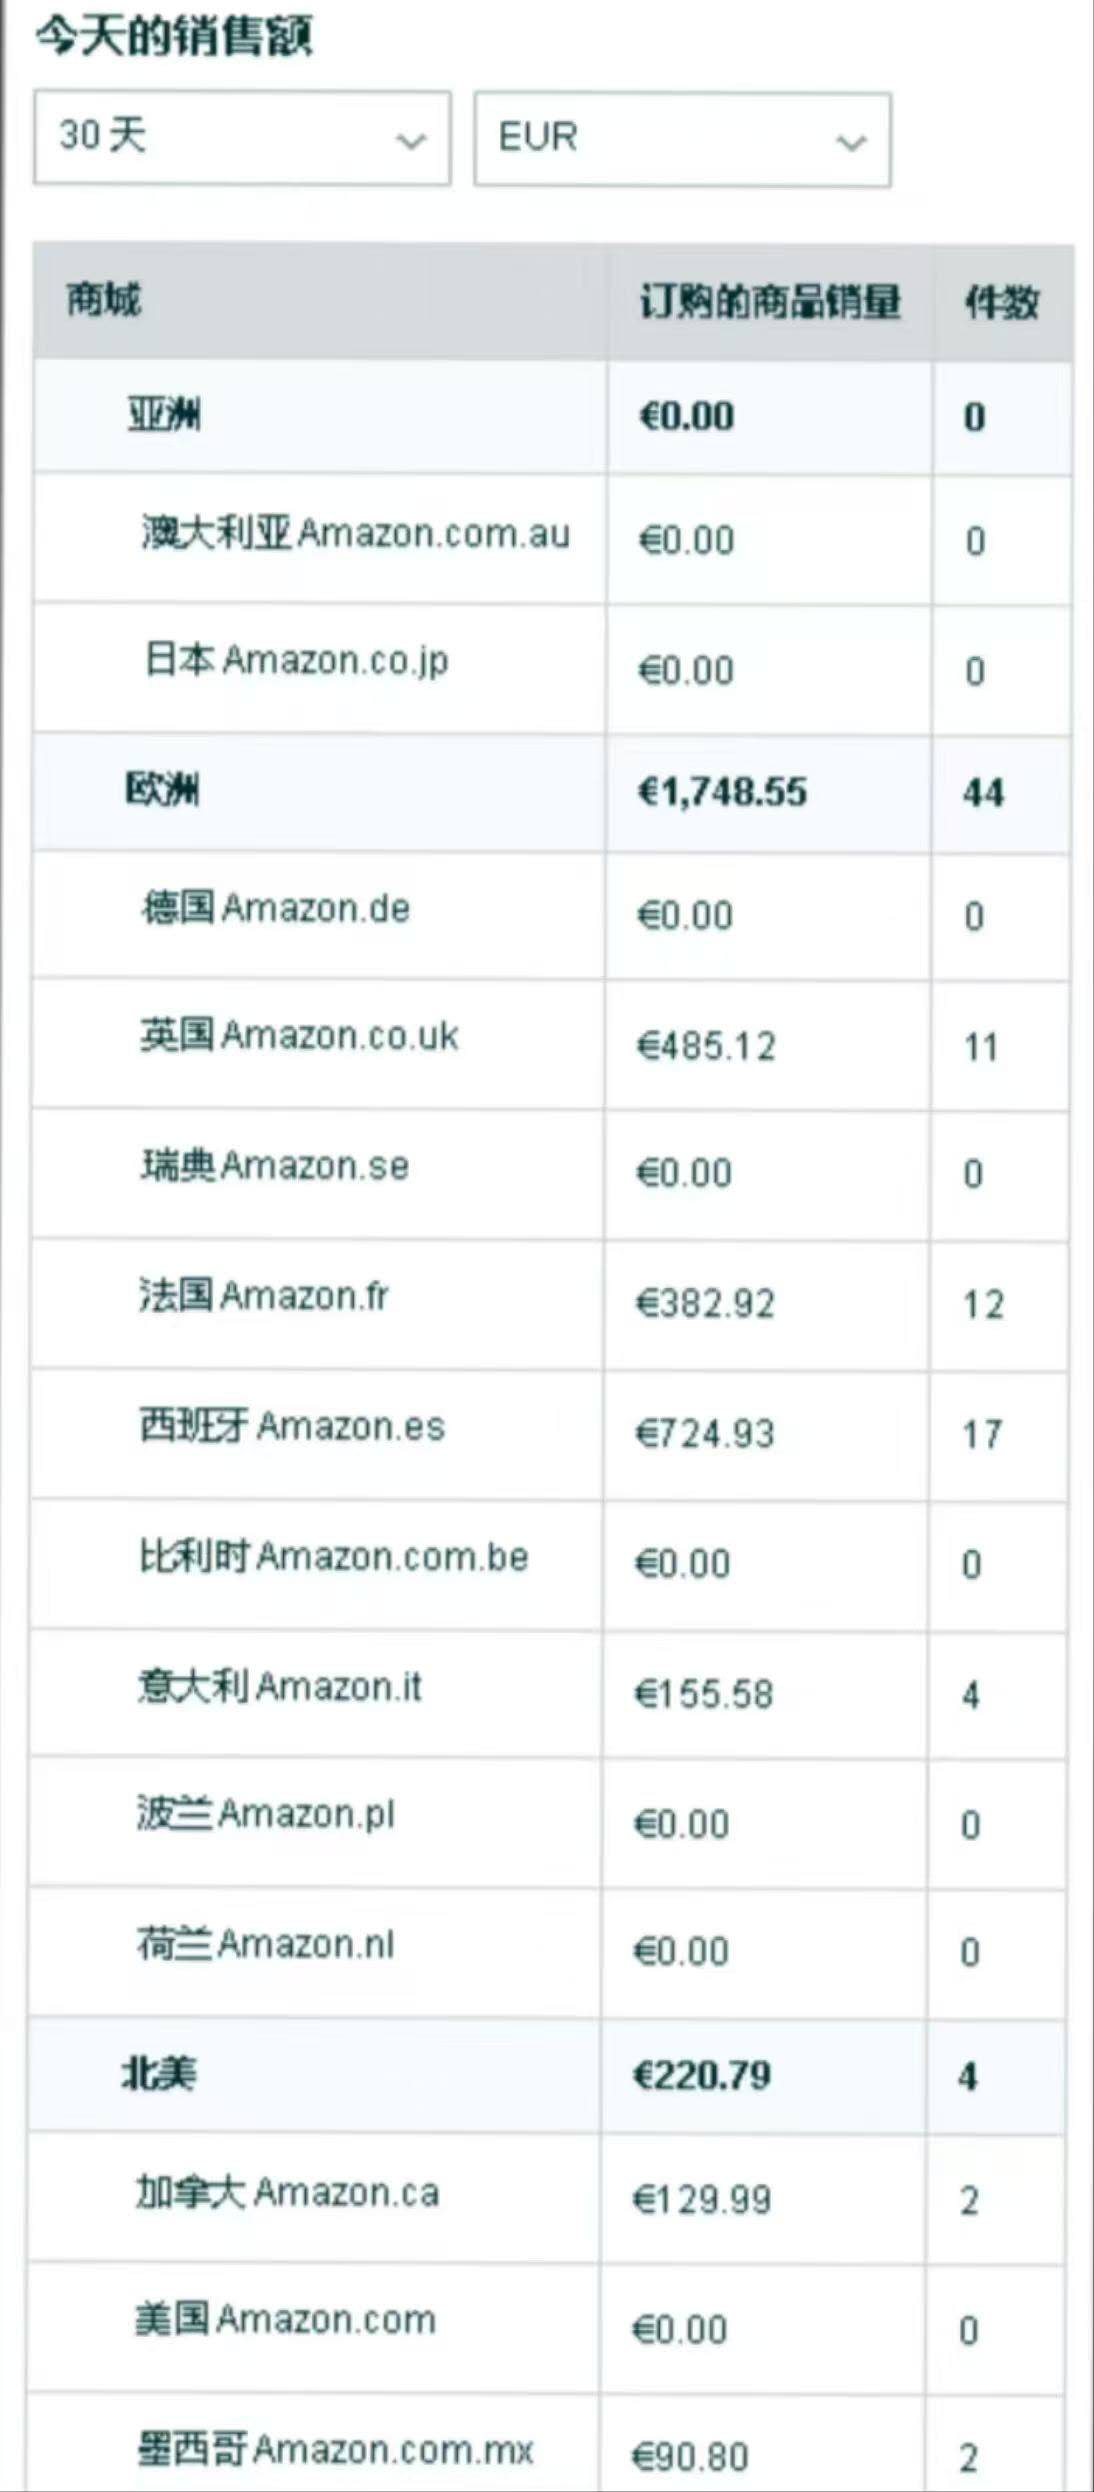Click the chevron arrow in the 30 天 selector
This screenshot has height=2492, width=1094.
pyautogui.click(x=410, y=141)
